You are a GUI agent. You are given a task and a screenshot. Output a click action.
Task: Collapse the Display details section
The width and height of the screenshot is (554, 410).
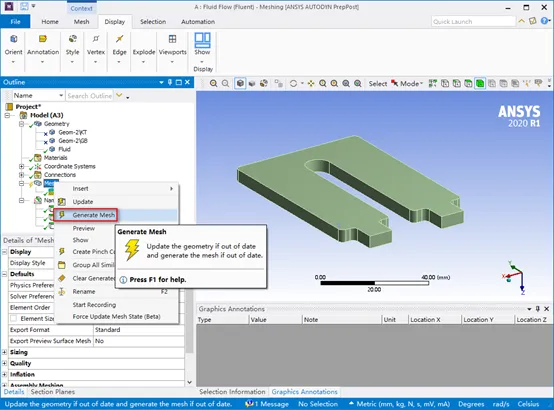(4, 252)
